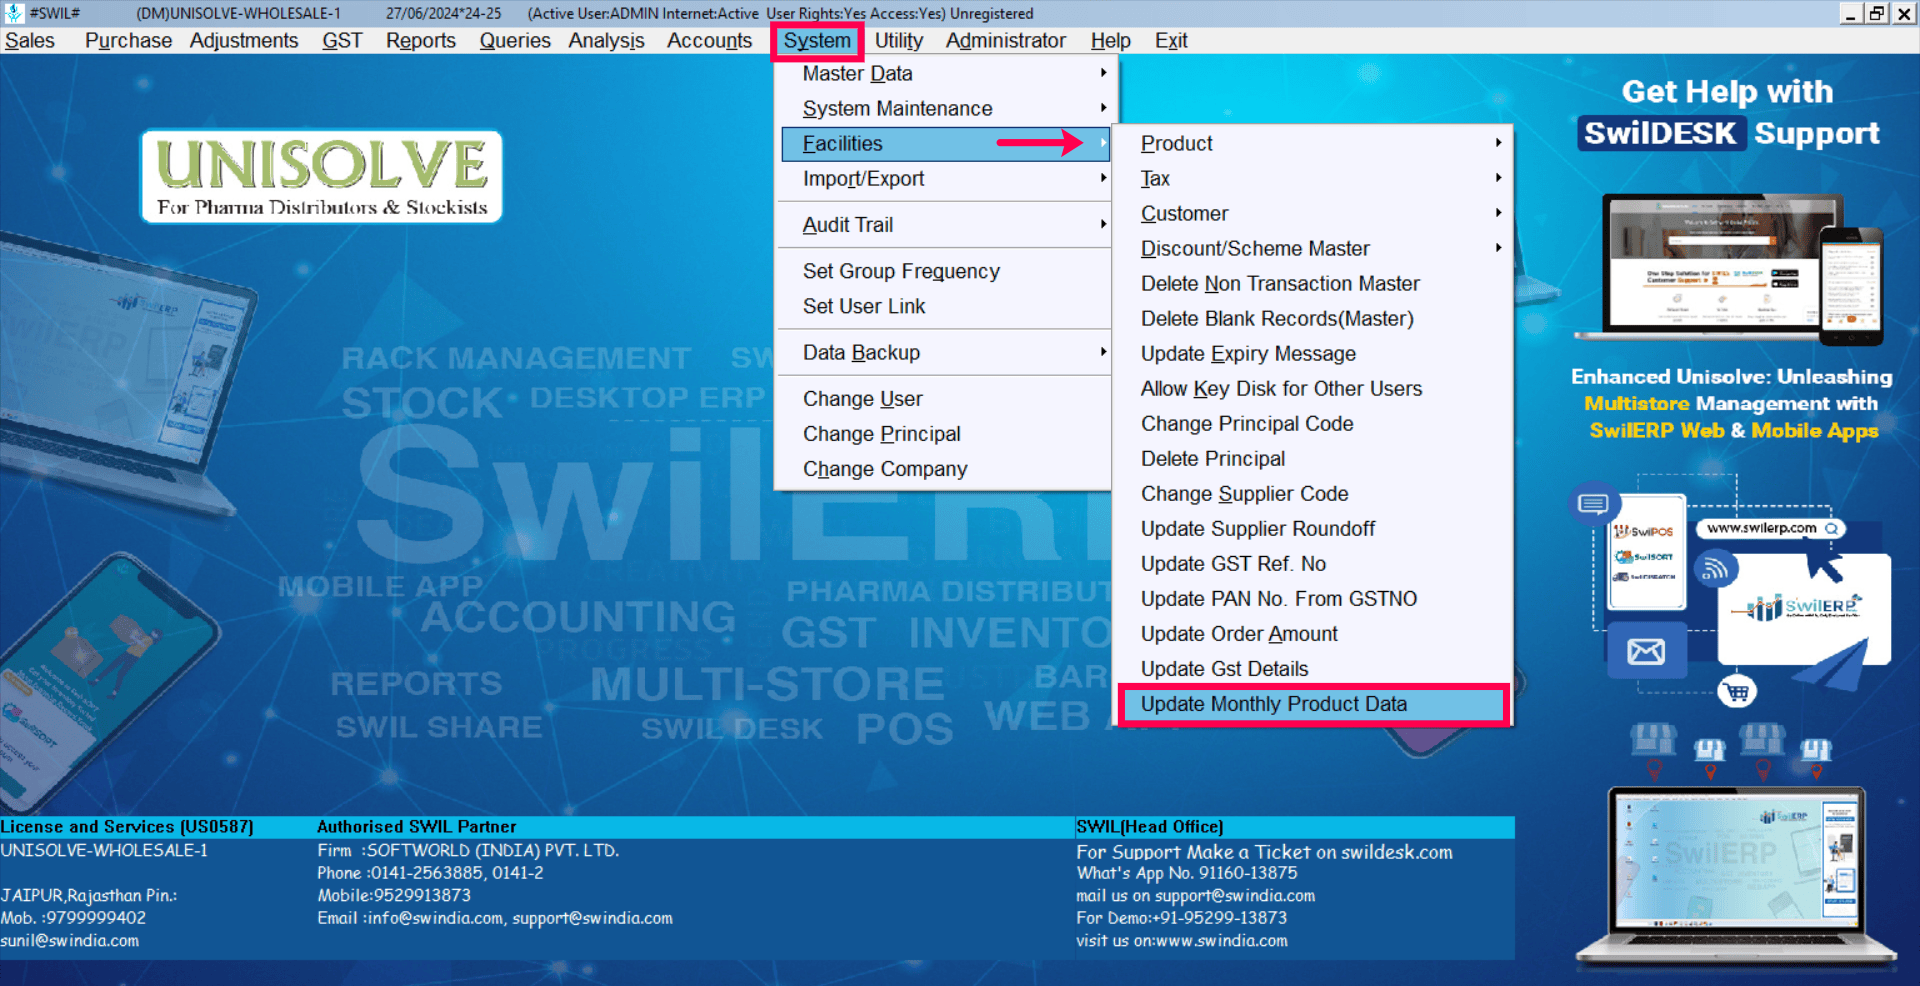Click the SWIL app icon in title bar
Viewport: 1920px width, 986px height.
point(14,13)
